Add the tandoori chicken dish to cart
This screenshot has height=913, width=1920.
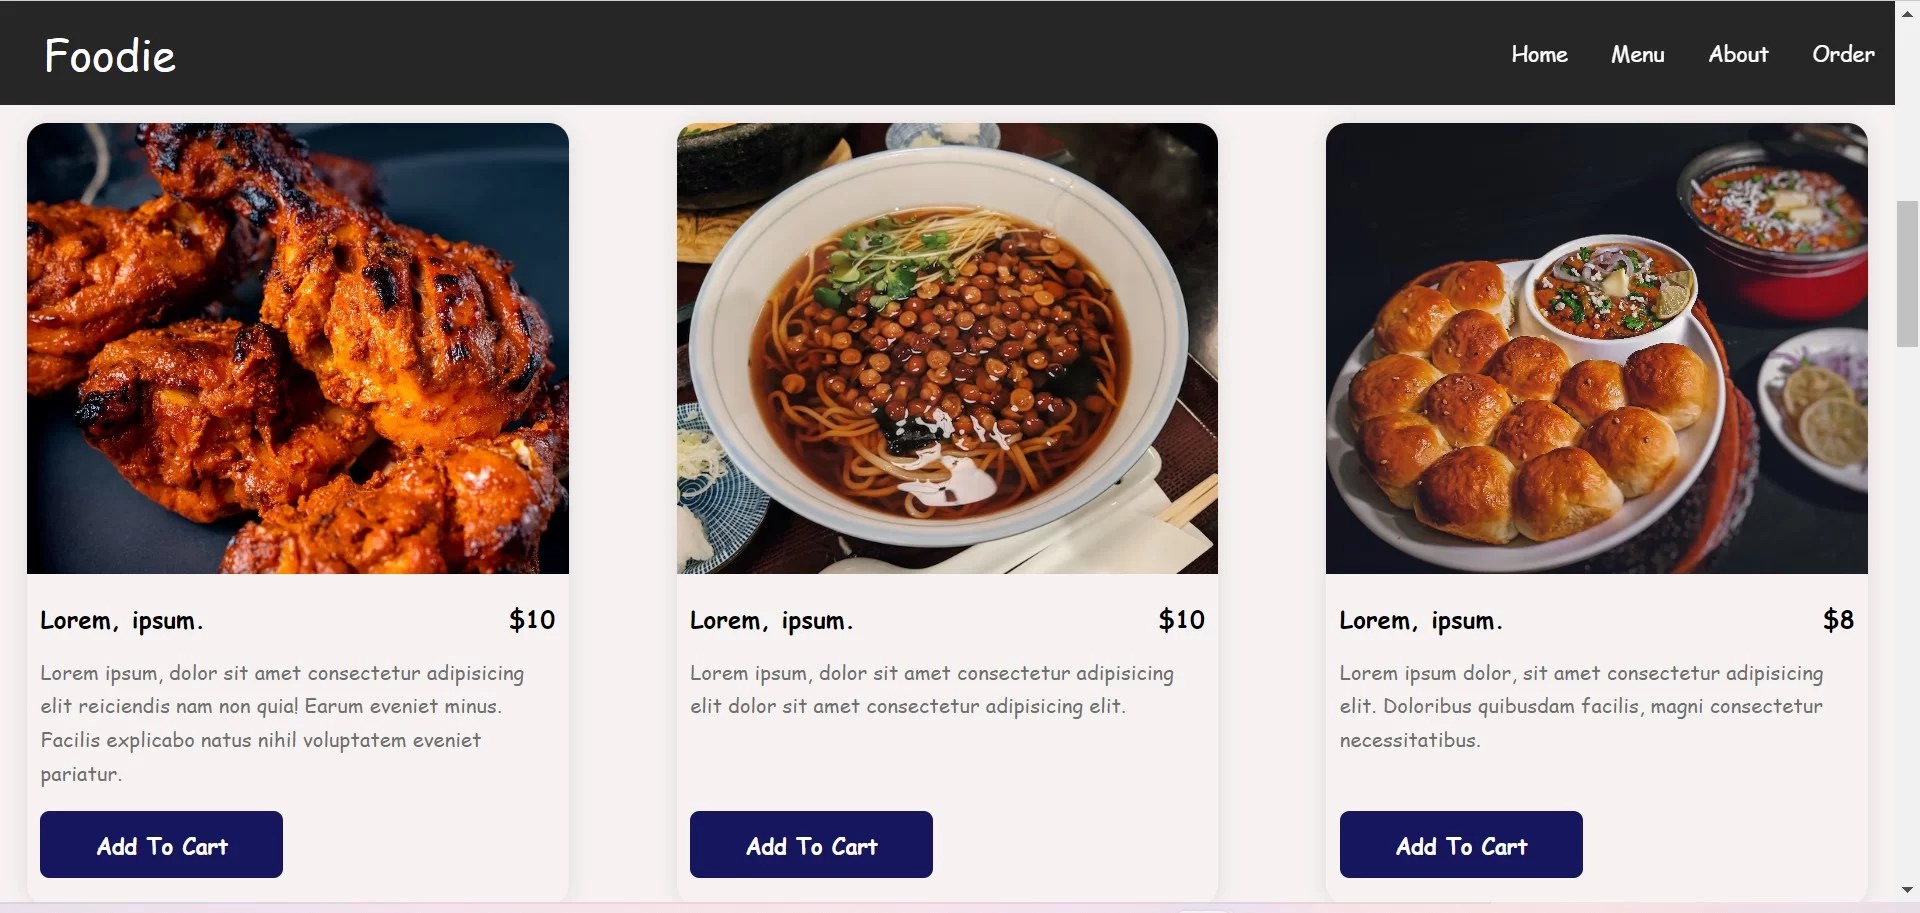pyautogui.click(x=160, y=845)
